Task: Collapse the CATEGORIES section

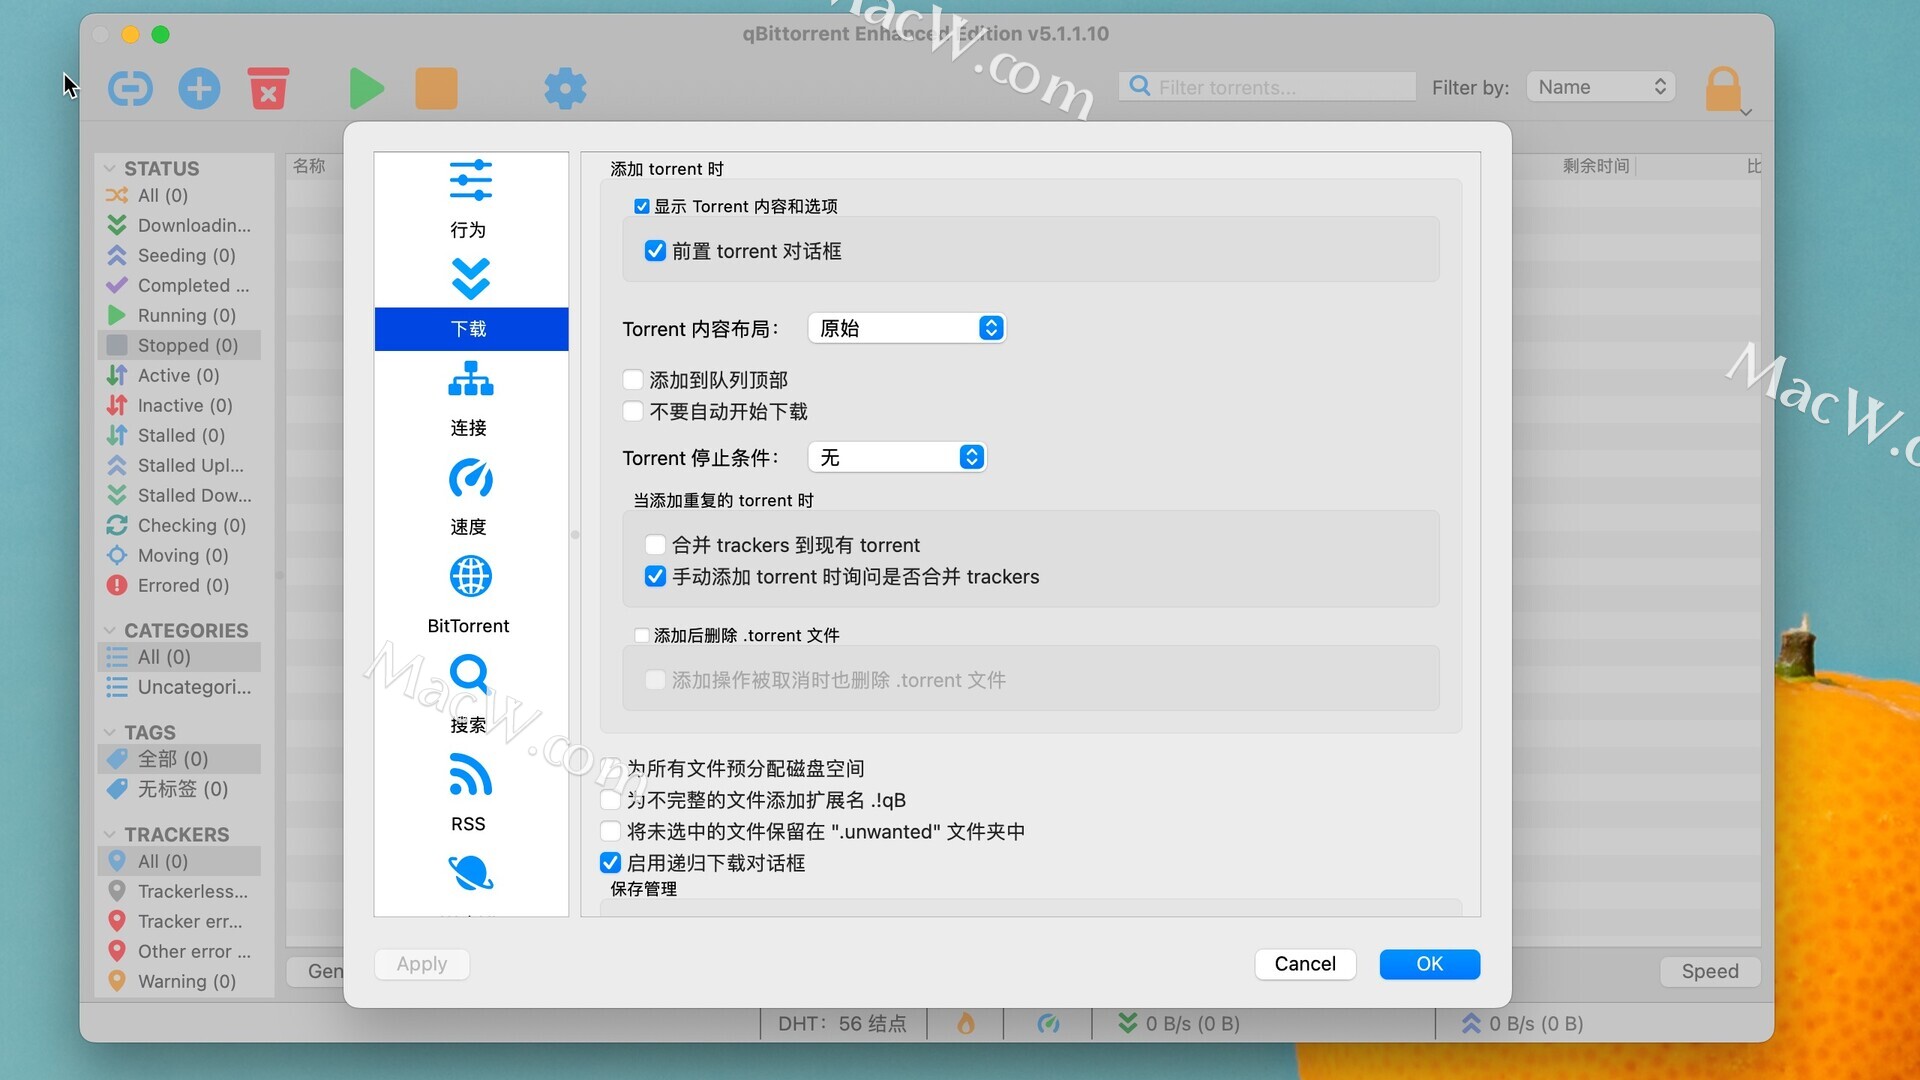Action: click(110, 630)
